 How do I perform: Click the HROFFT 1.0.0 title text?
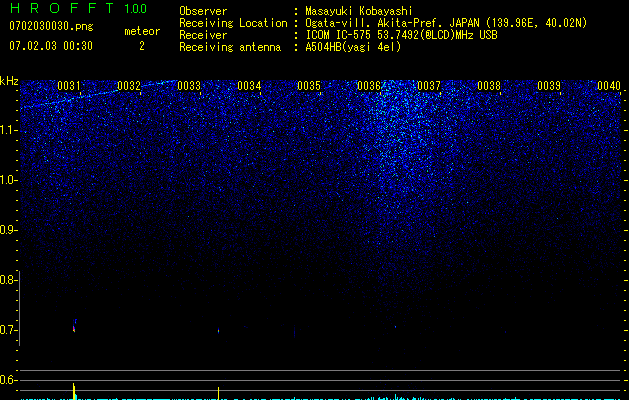(x=78, y=8)
